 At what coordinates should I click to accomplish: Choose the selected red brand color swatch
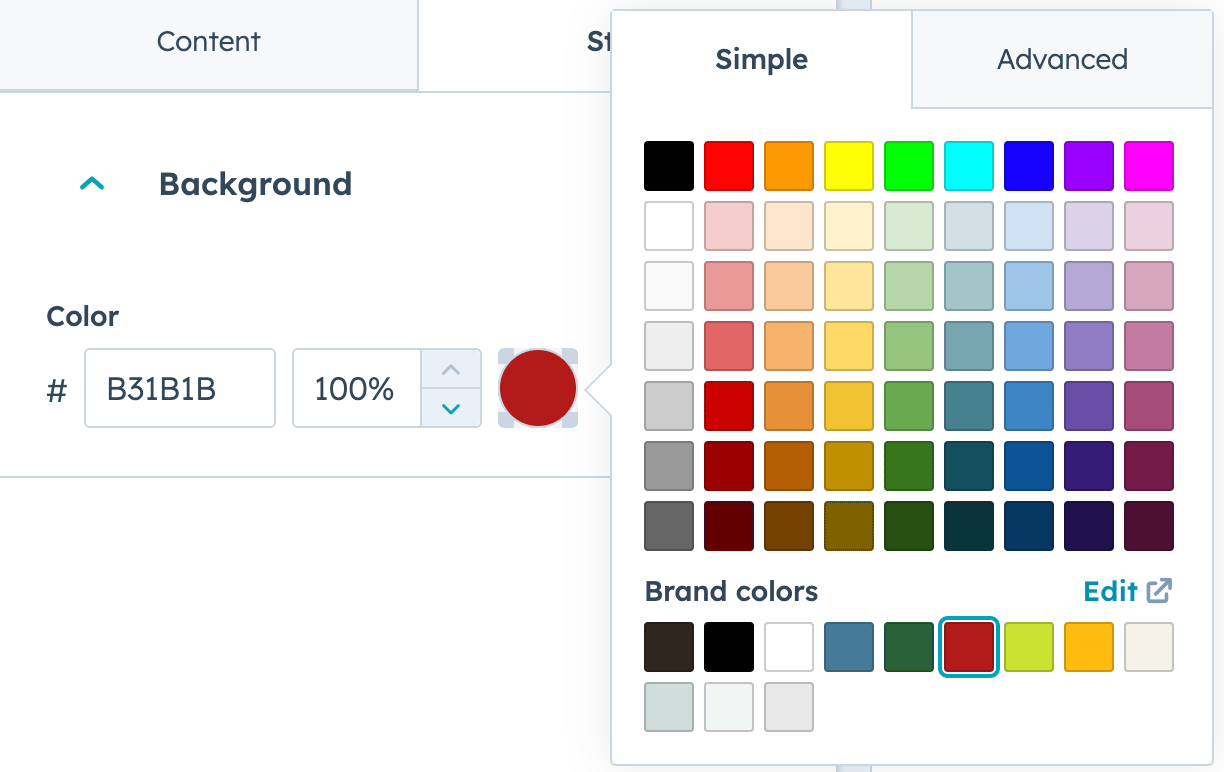tap(969, 647)
